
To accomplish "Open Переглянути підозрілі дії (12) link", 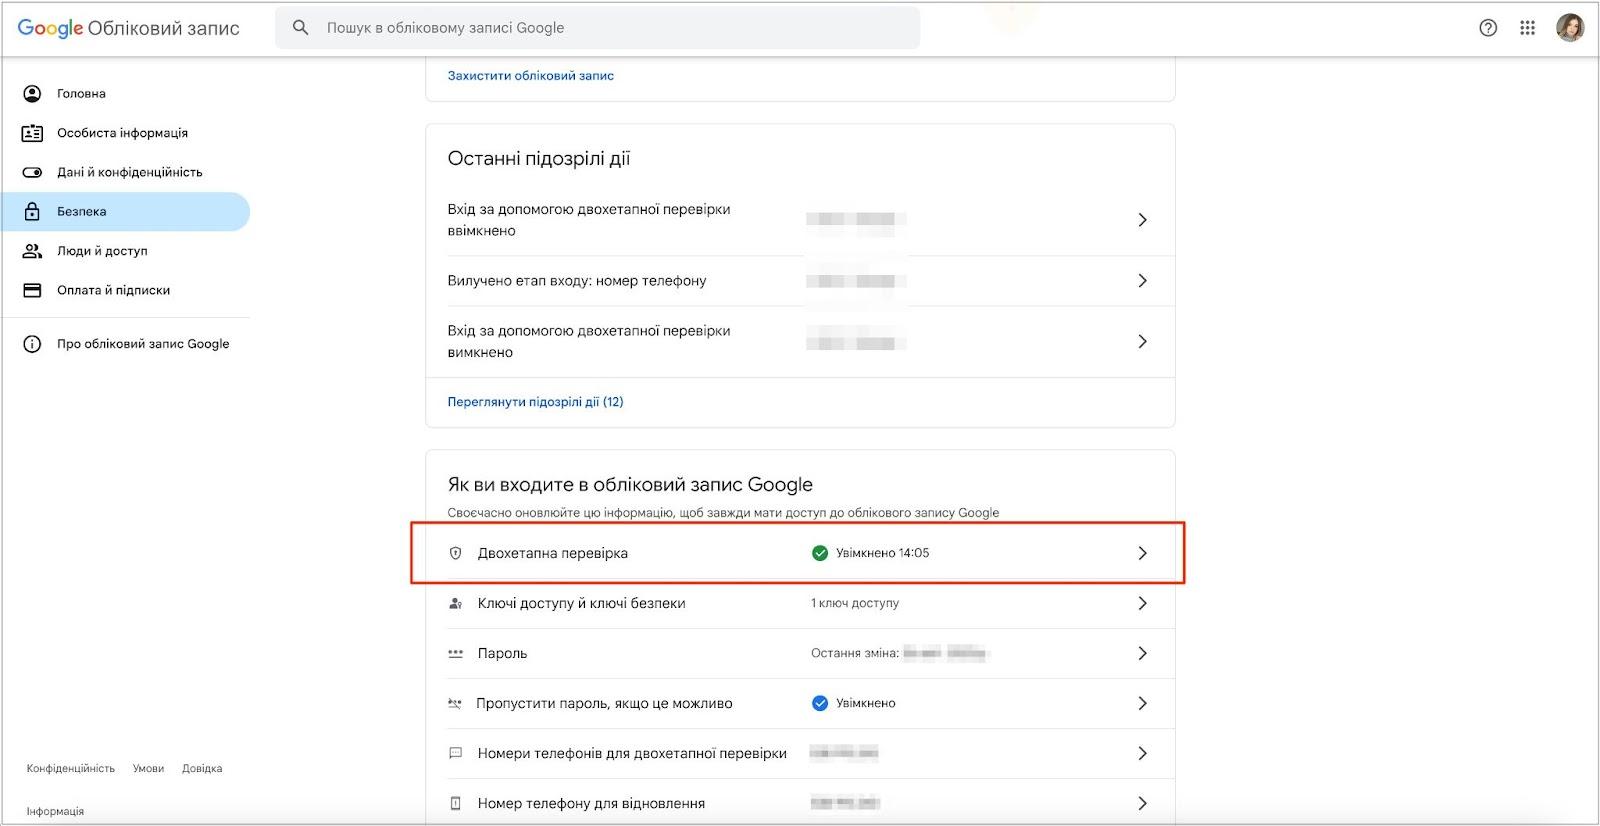I will [x=535, y=402].
